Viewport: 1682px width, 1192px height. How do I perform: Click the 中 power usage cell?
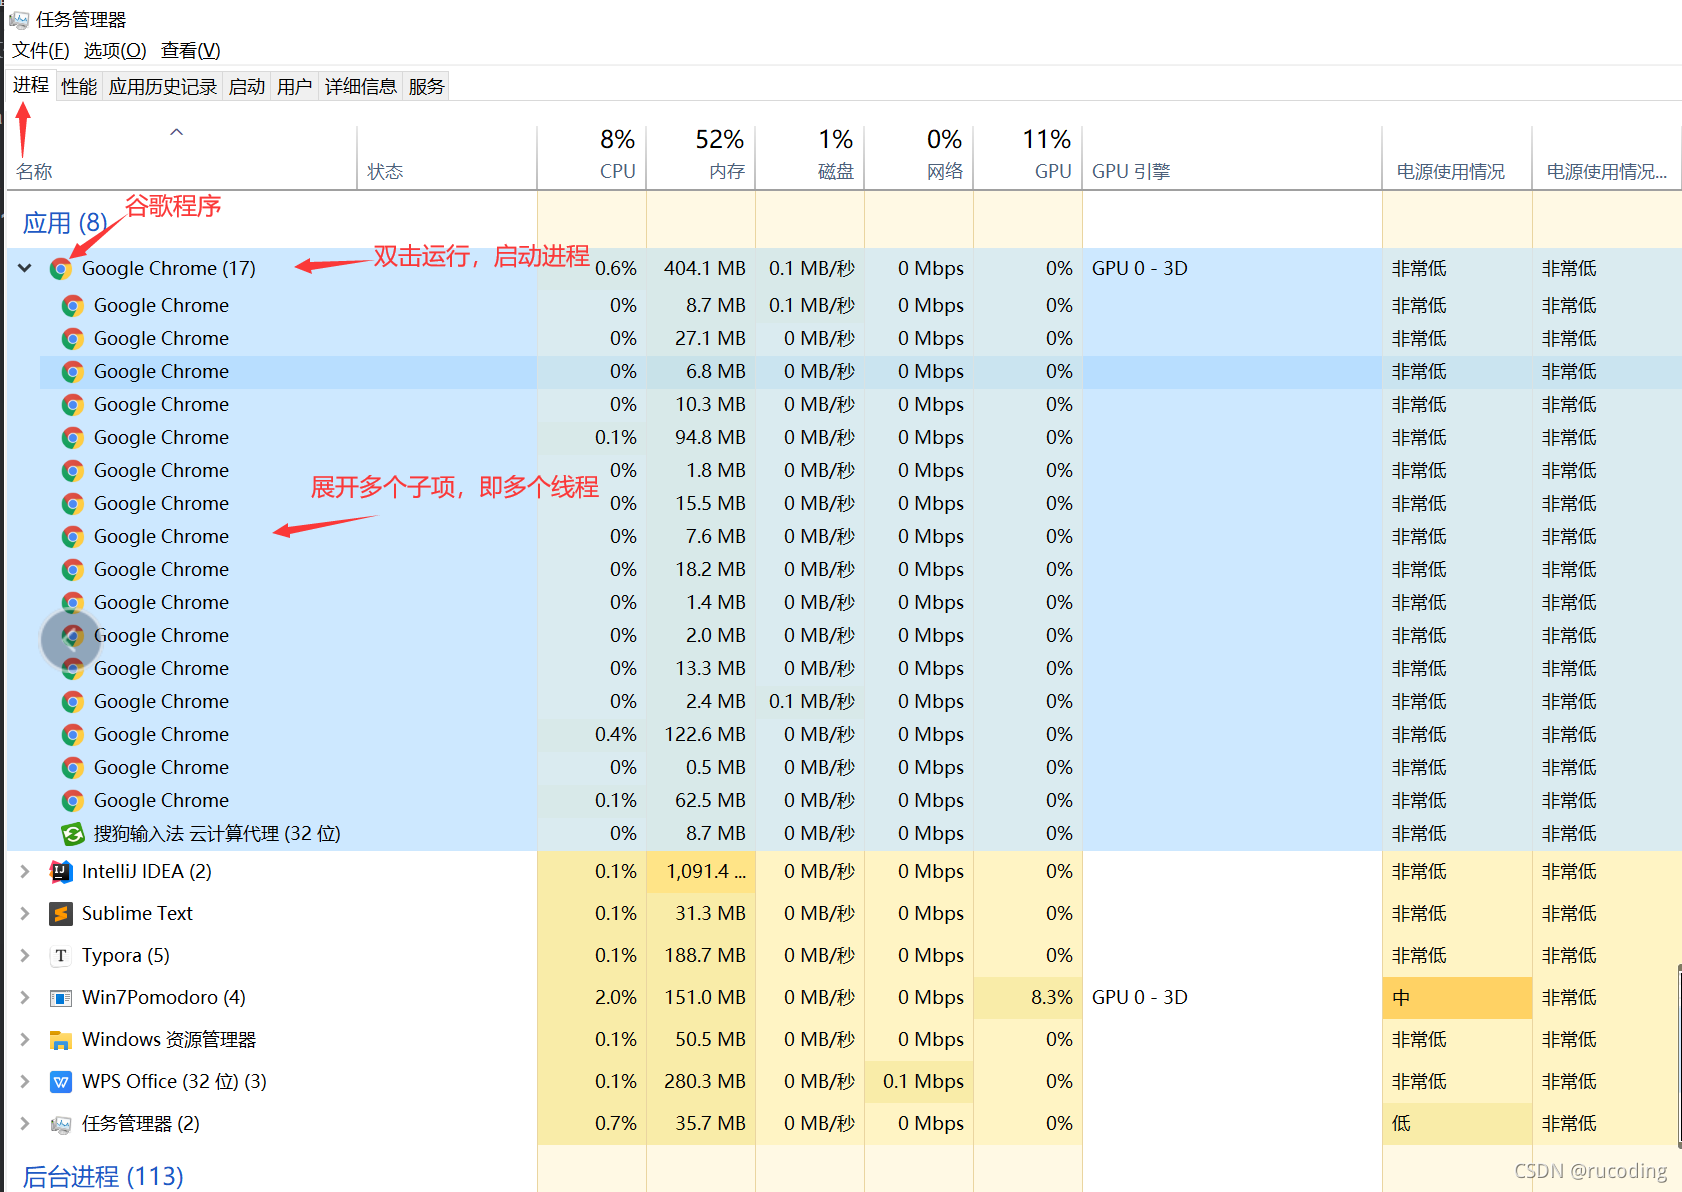click(1457, 998)
